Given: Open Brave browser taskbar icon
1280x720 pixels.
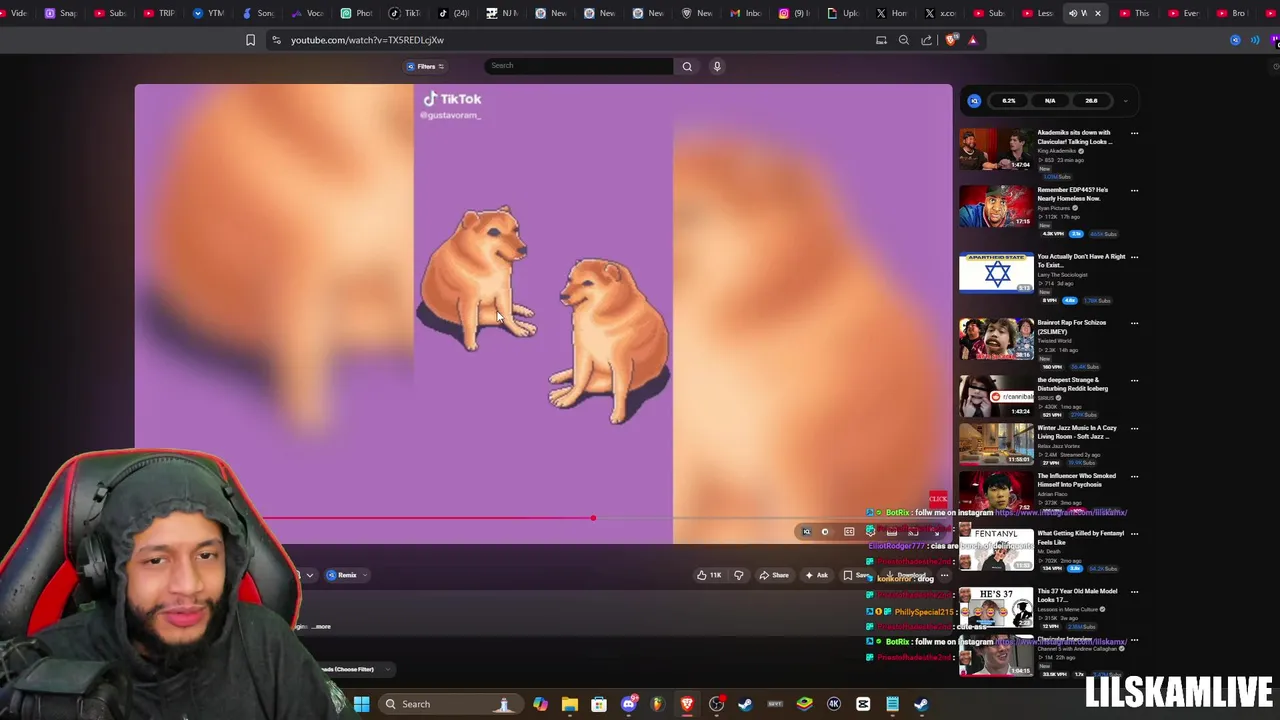Looking at the screenshot, I should click(687, 704).
